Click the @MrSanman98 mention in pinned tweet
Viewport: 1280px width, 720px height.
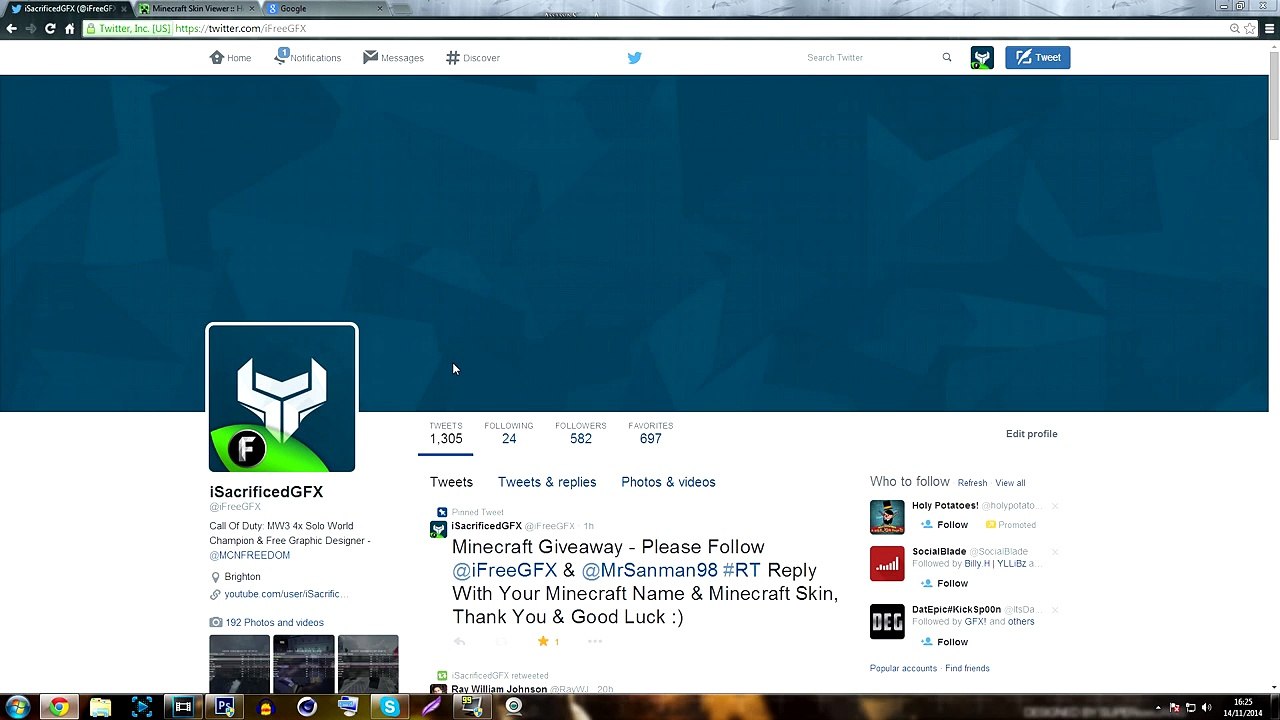pyautogui.click(x=650, y=570)
